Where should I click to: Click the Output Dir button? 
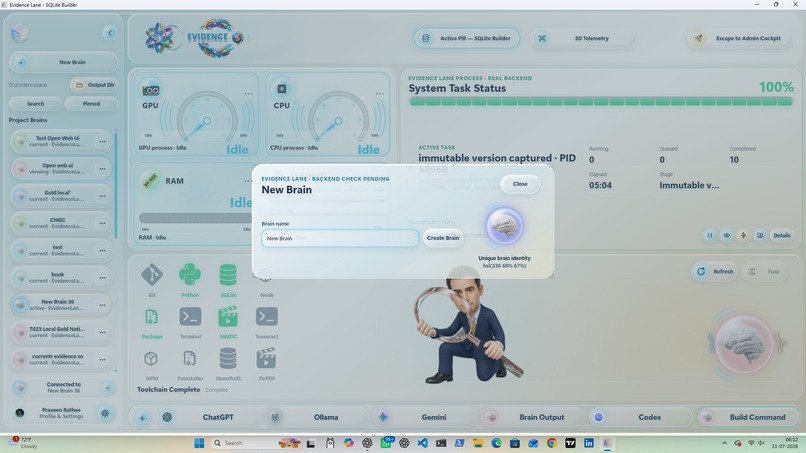94,85
